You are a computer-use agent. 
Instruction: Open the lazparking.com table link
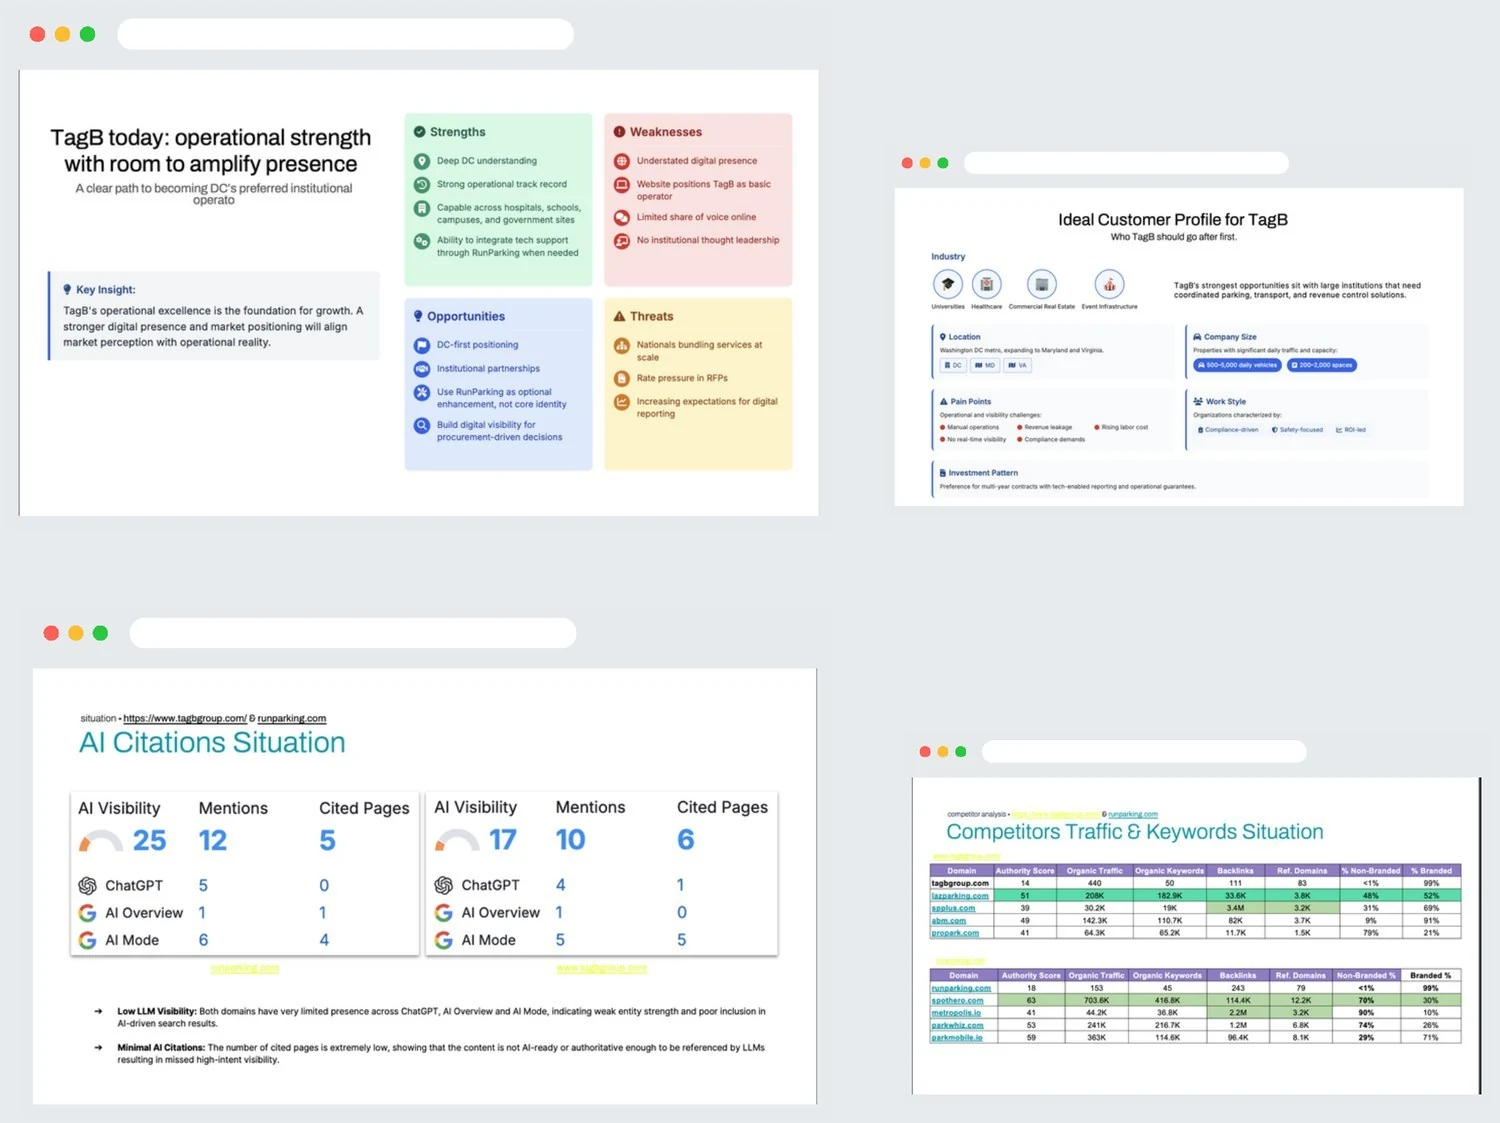[960, 896]
